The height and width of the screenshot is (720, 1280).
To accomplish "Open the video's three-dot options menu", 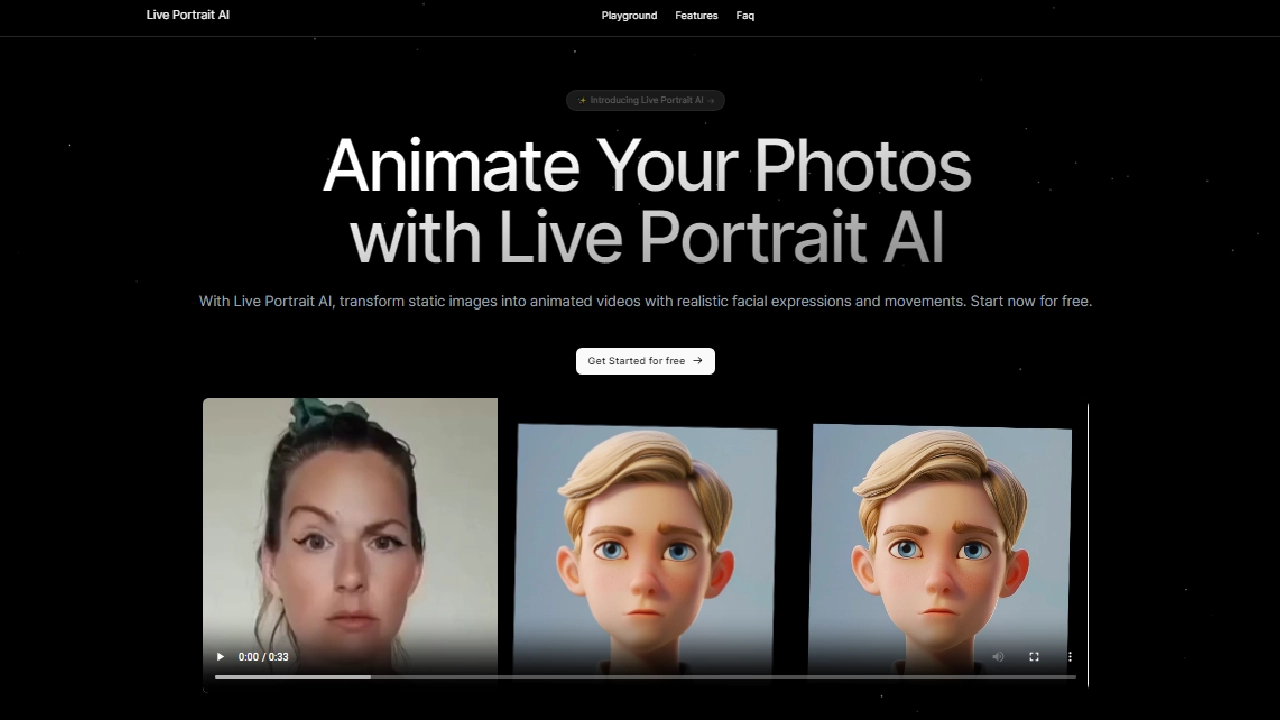I will [x=1069, y=657].
